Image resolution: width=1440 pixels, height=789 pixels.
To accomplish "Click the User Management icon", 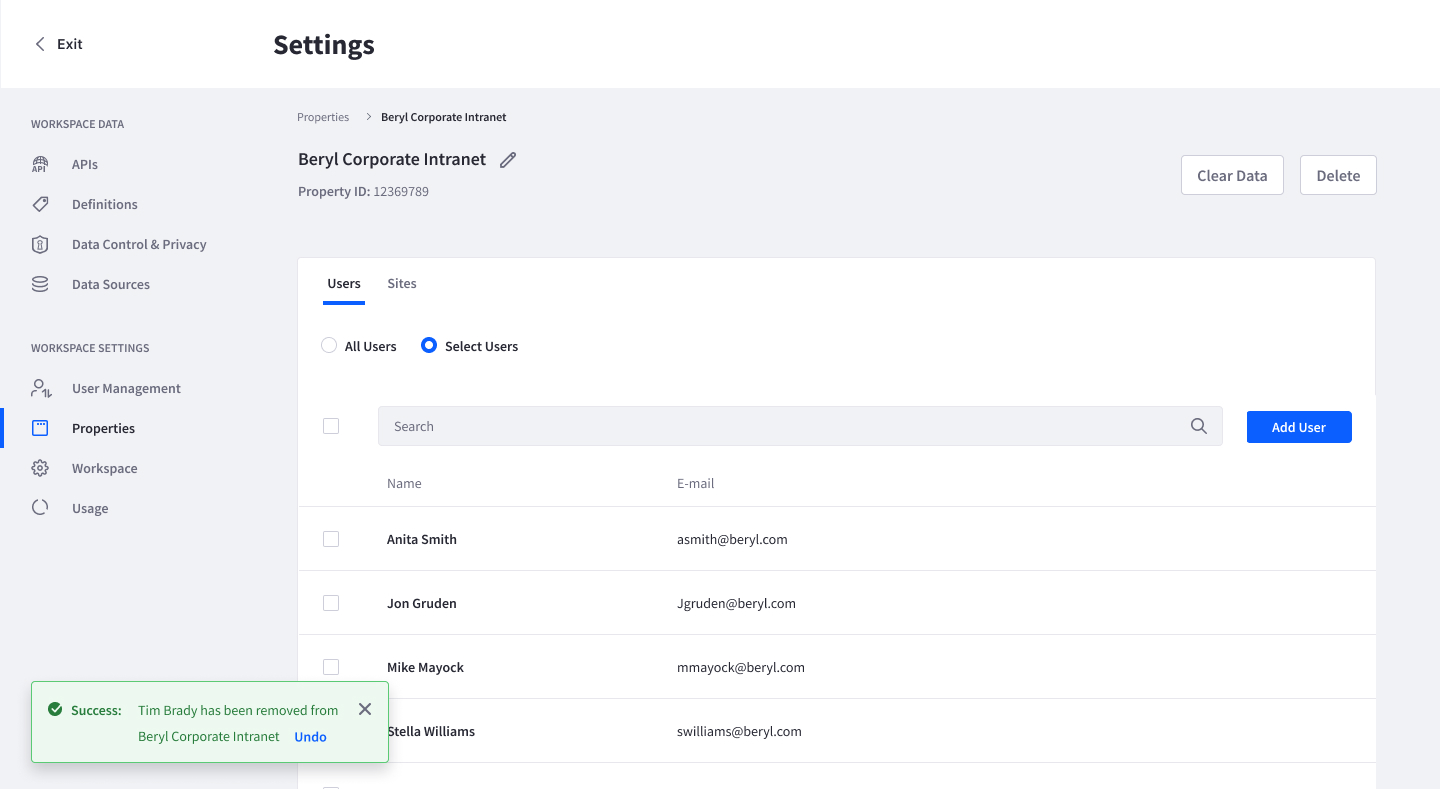I will pyautogui.click(x=41, y=388).
